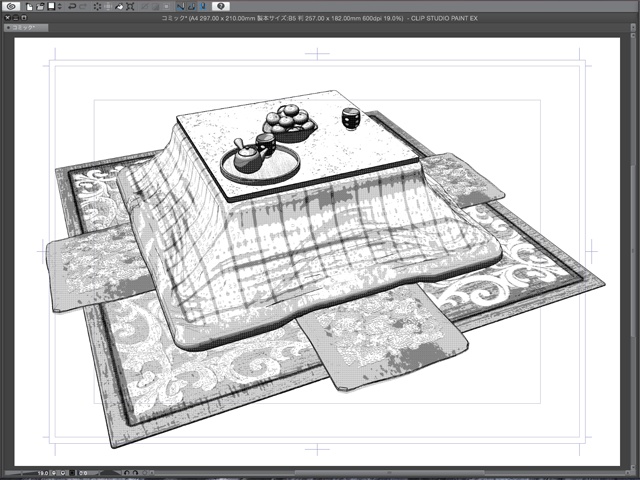Activate the Scale/Rotate transform icon
The image size is (640, 480).
130,7
